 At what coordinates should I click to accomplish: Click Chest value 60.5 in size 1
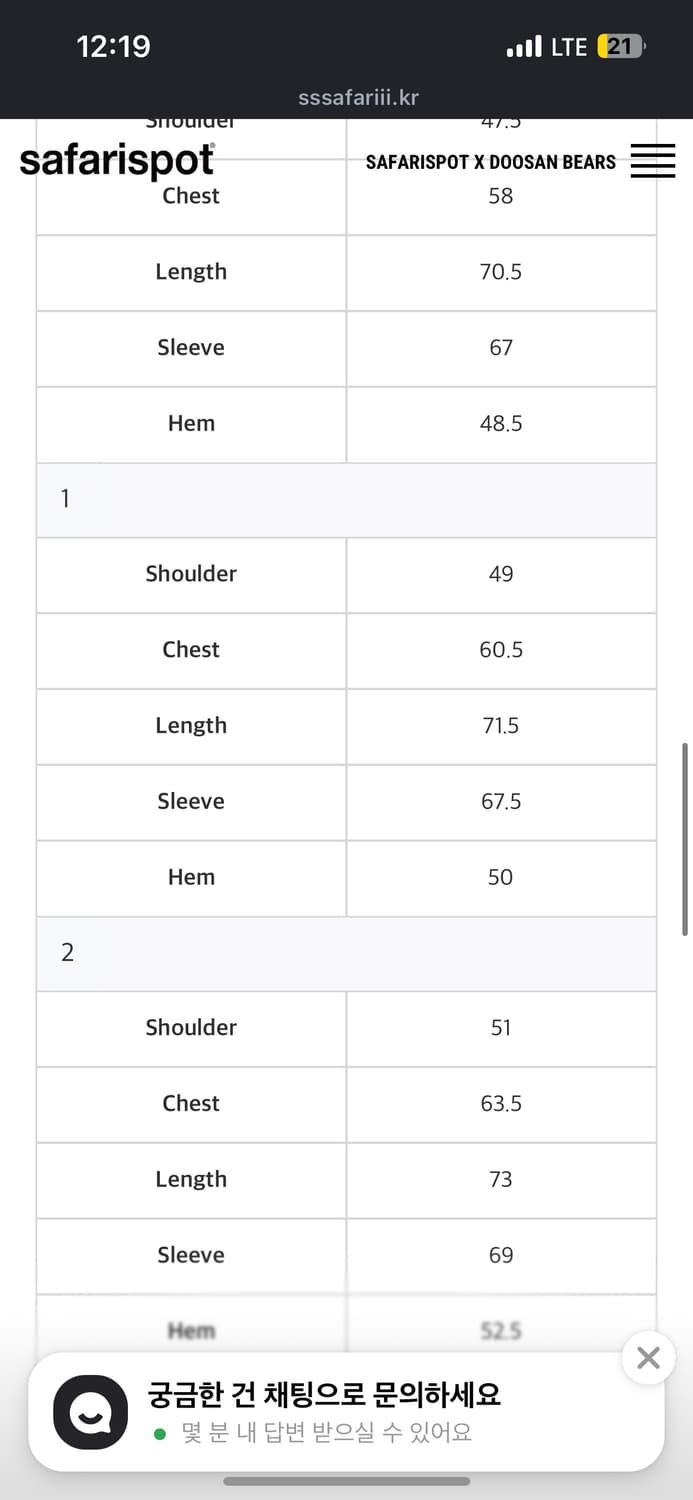pyautogui.click(x=501, y=650)
